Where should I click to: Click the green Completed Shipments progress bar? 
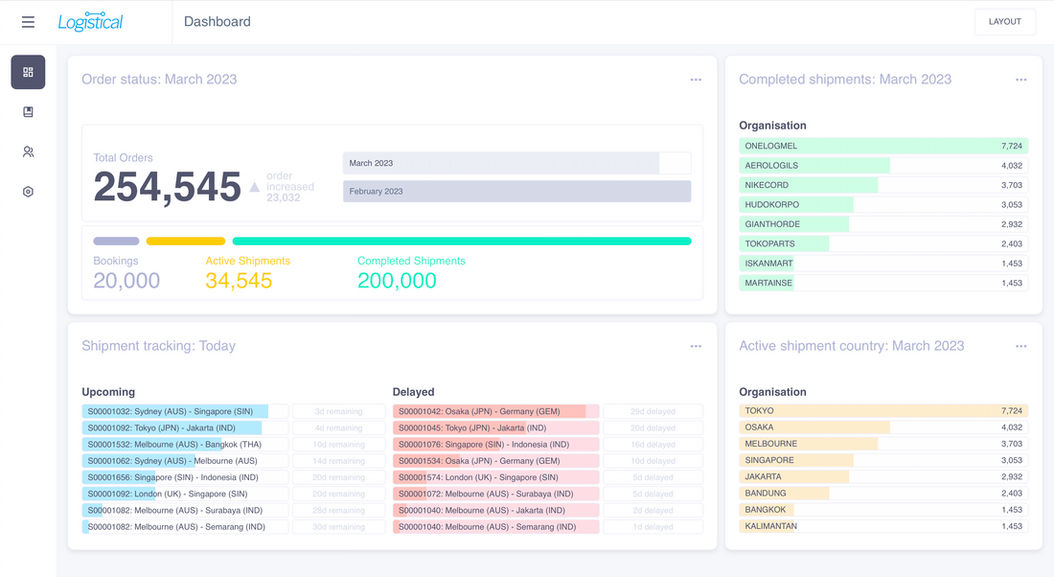click(x=462, y=241)
